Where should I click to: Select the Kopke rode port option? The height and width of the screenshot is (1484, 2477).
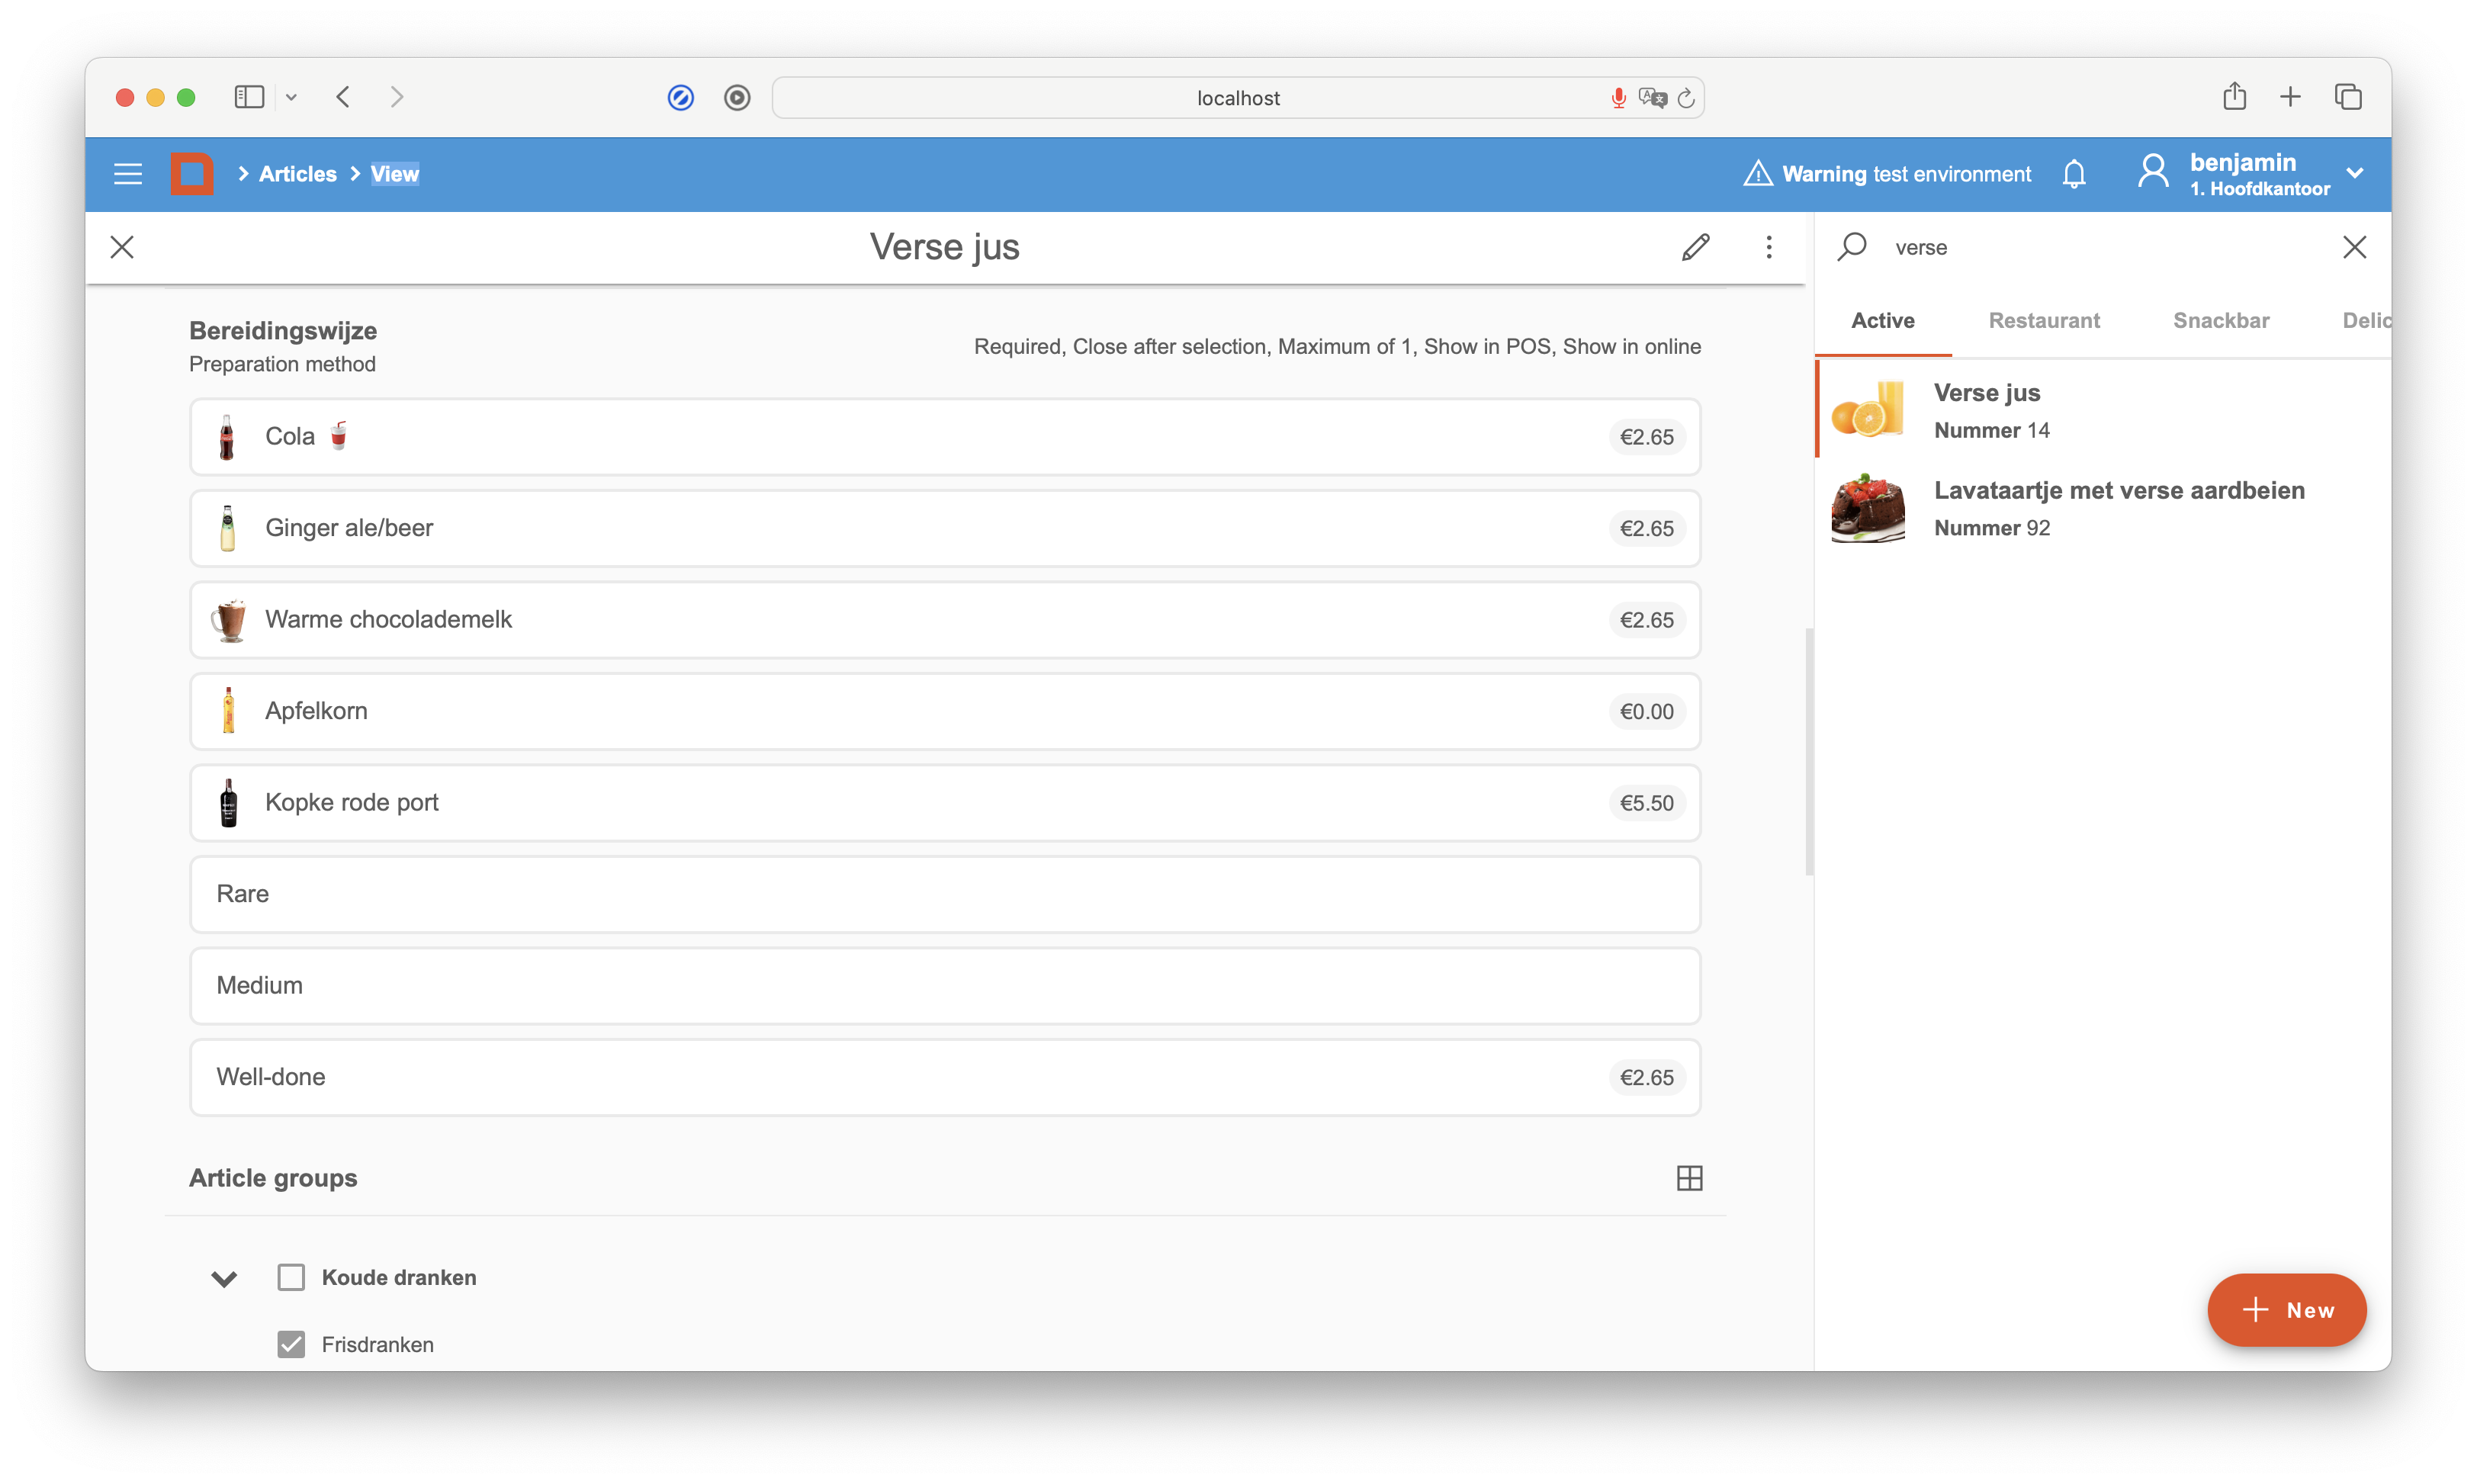(945, 803)
